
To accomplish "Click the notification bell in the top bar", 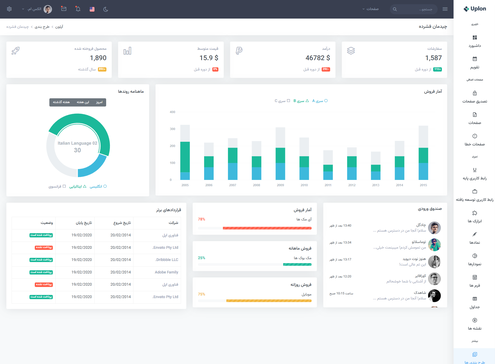I will [x=78, y=9].
